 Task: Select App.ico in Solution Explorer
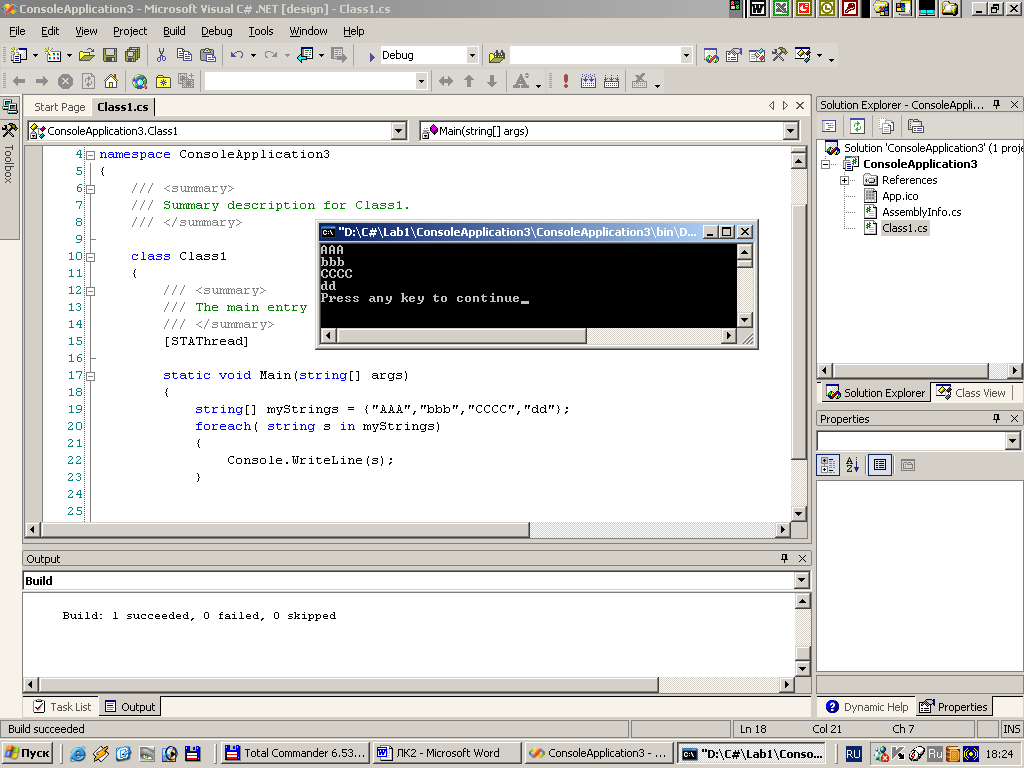point(900,196)
